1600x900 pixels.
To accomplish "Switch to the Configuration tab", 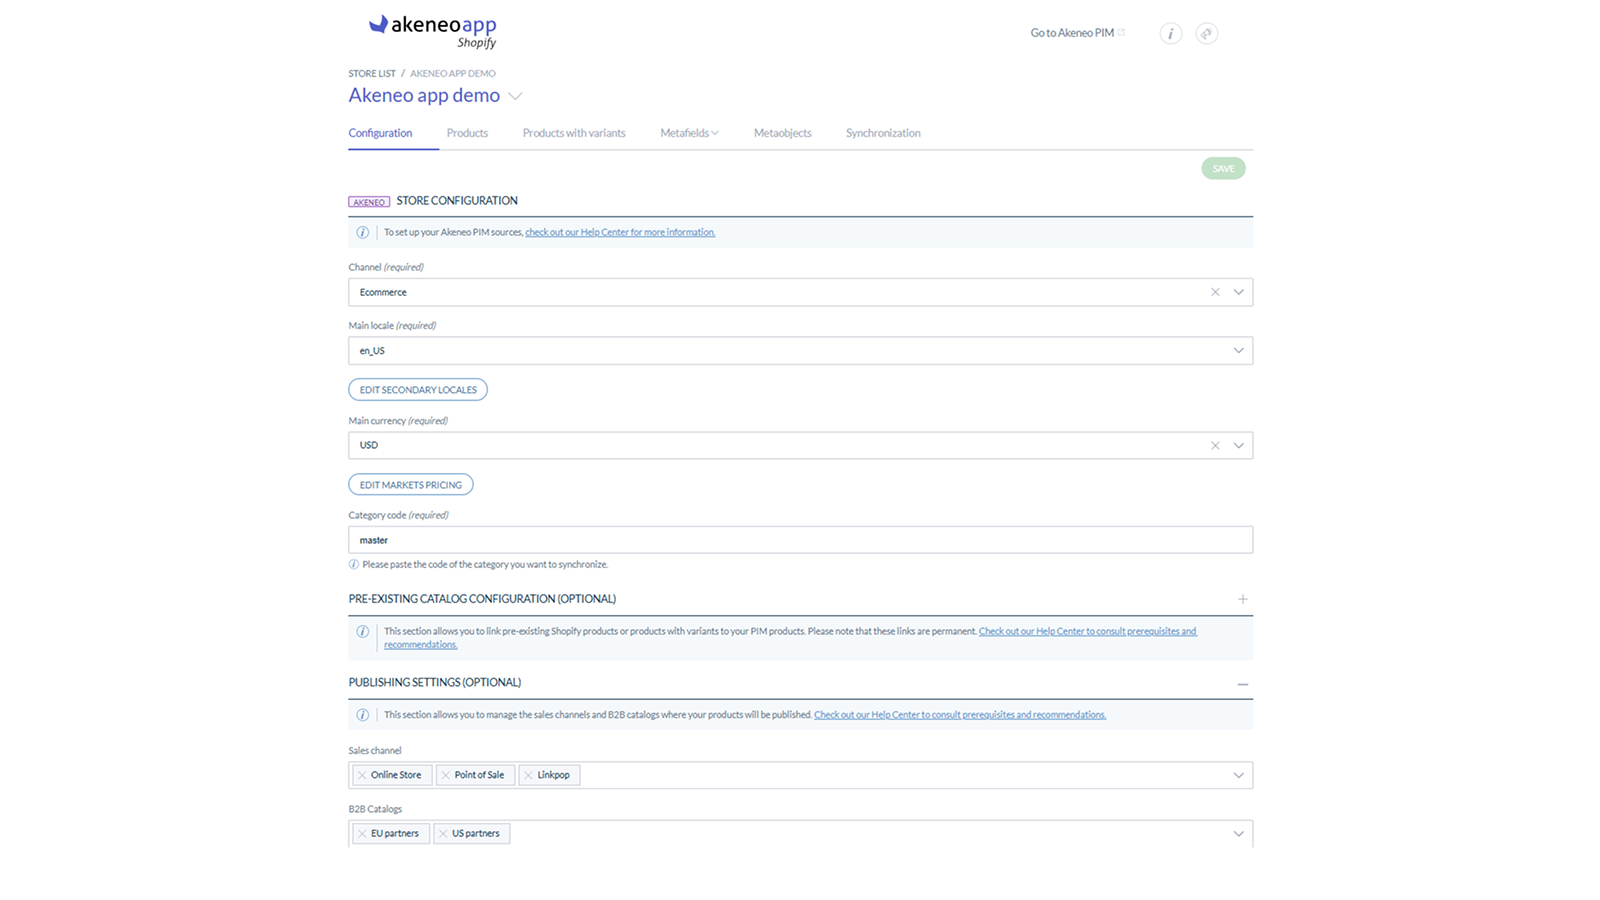I will (x=380, y=133).
